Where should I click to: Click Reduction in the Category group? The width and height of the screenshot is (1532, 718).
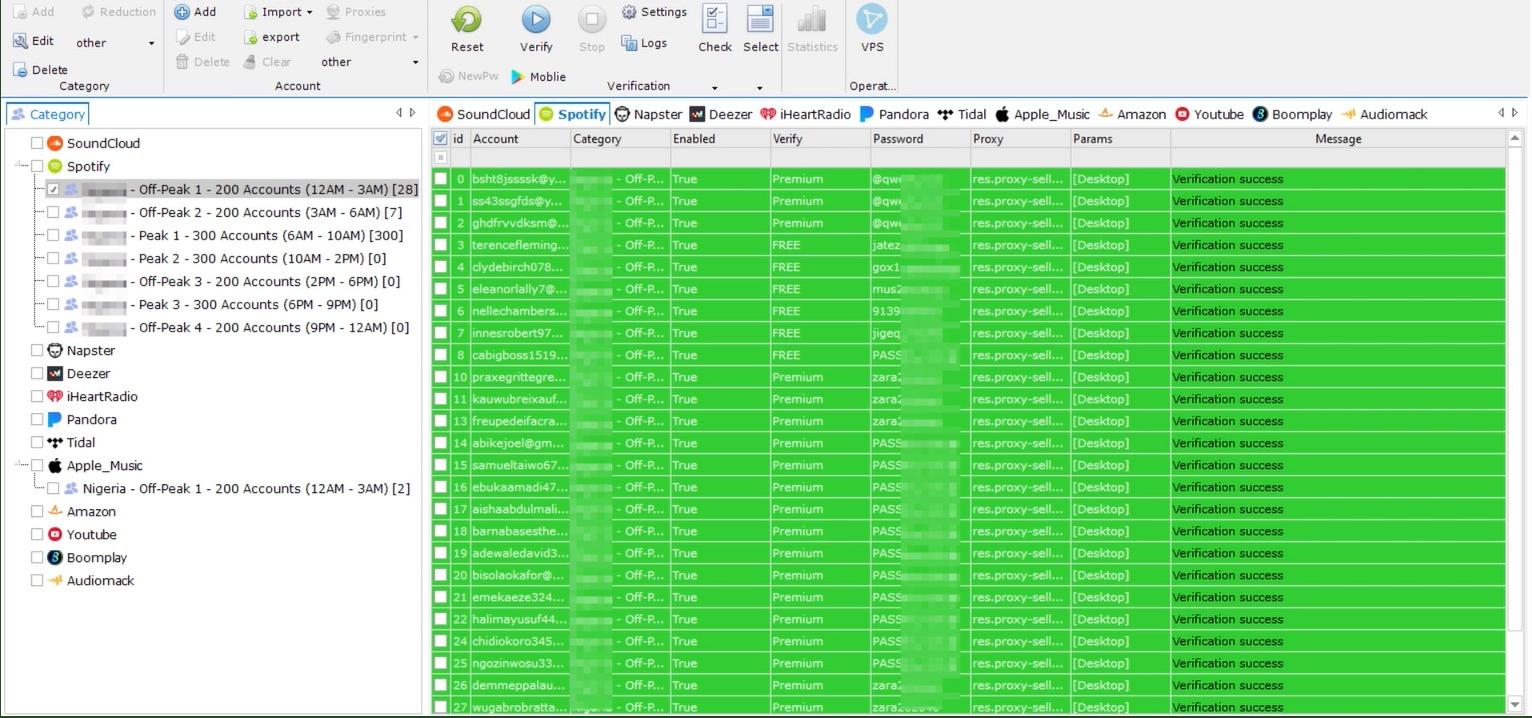coord(118,12)
